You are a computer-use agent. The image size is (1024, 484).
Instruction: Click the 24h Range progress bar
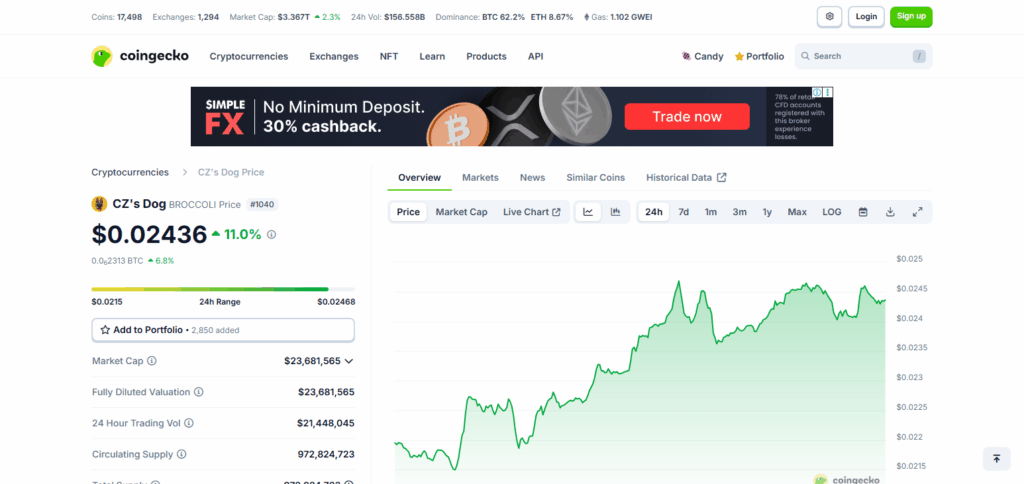click(x=223, y=289)
